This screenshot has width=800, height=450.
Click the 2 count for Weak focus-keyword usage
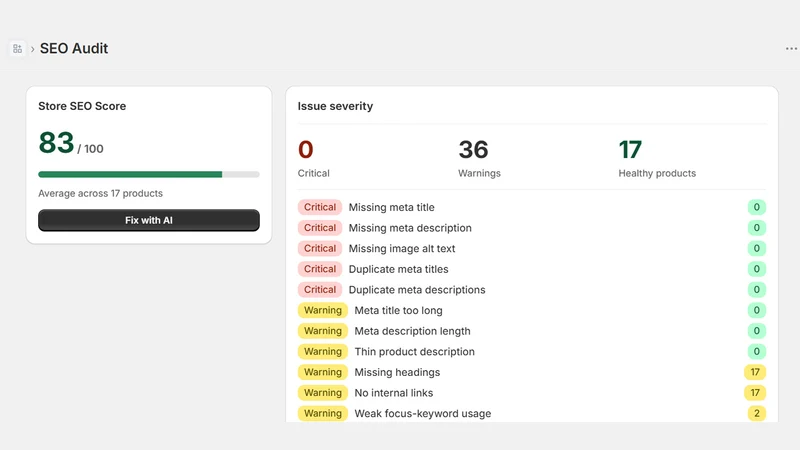pyautogui.click(x=757, y=413)
